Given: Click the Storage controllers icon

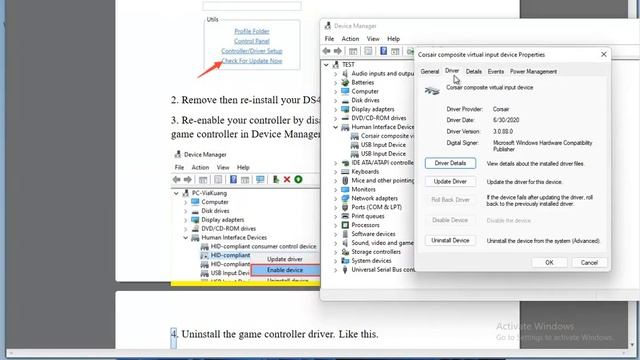Looking at the screenshot, I should (x=345, y=252).
